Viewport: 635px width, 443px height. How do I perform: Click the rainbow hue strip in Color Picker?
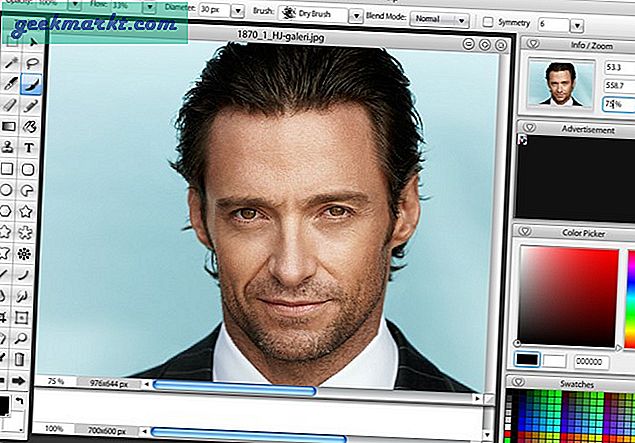tap(631, 300)
